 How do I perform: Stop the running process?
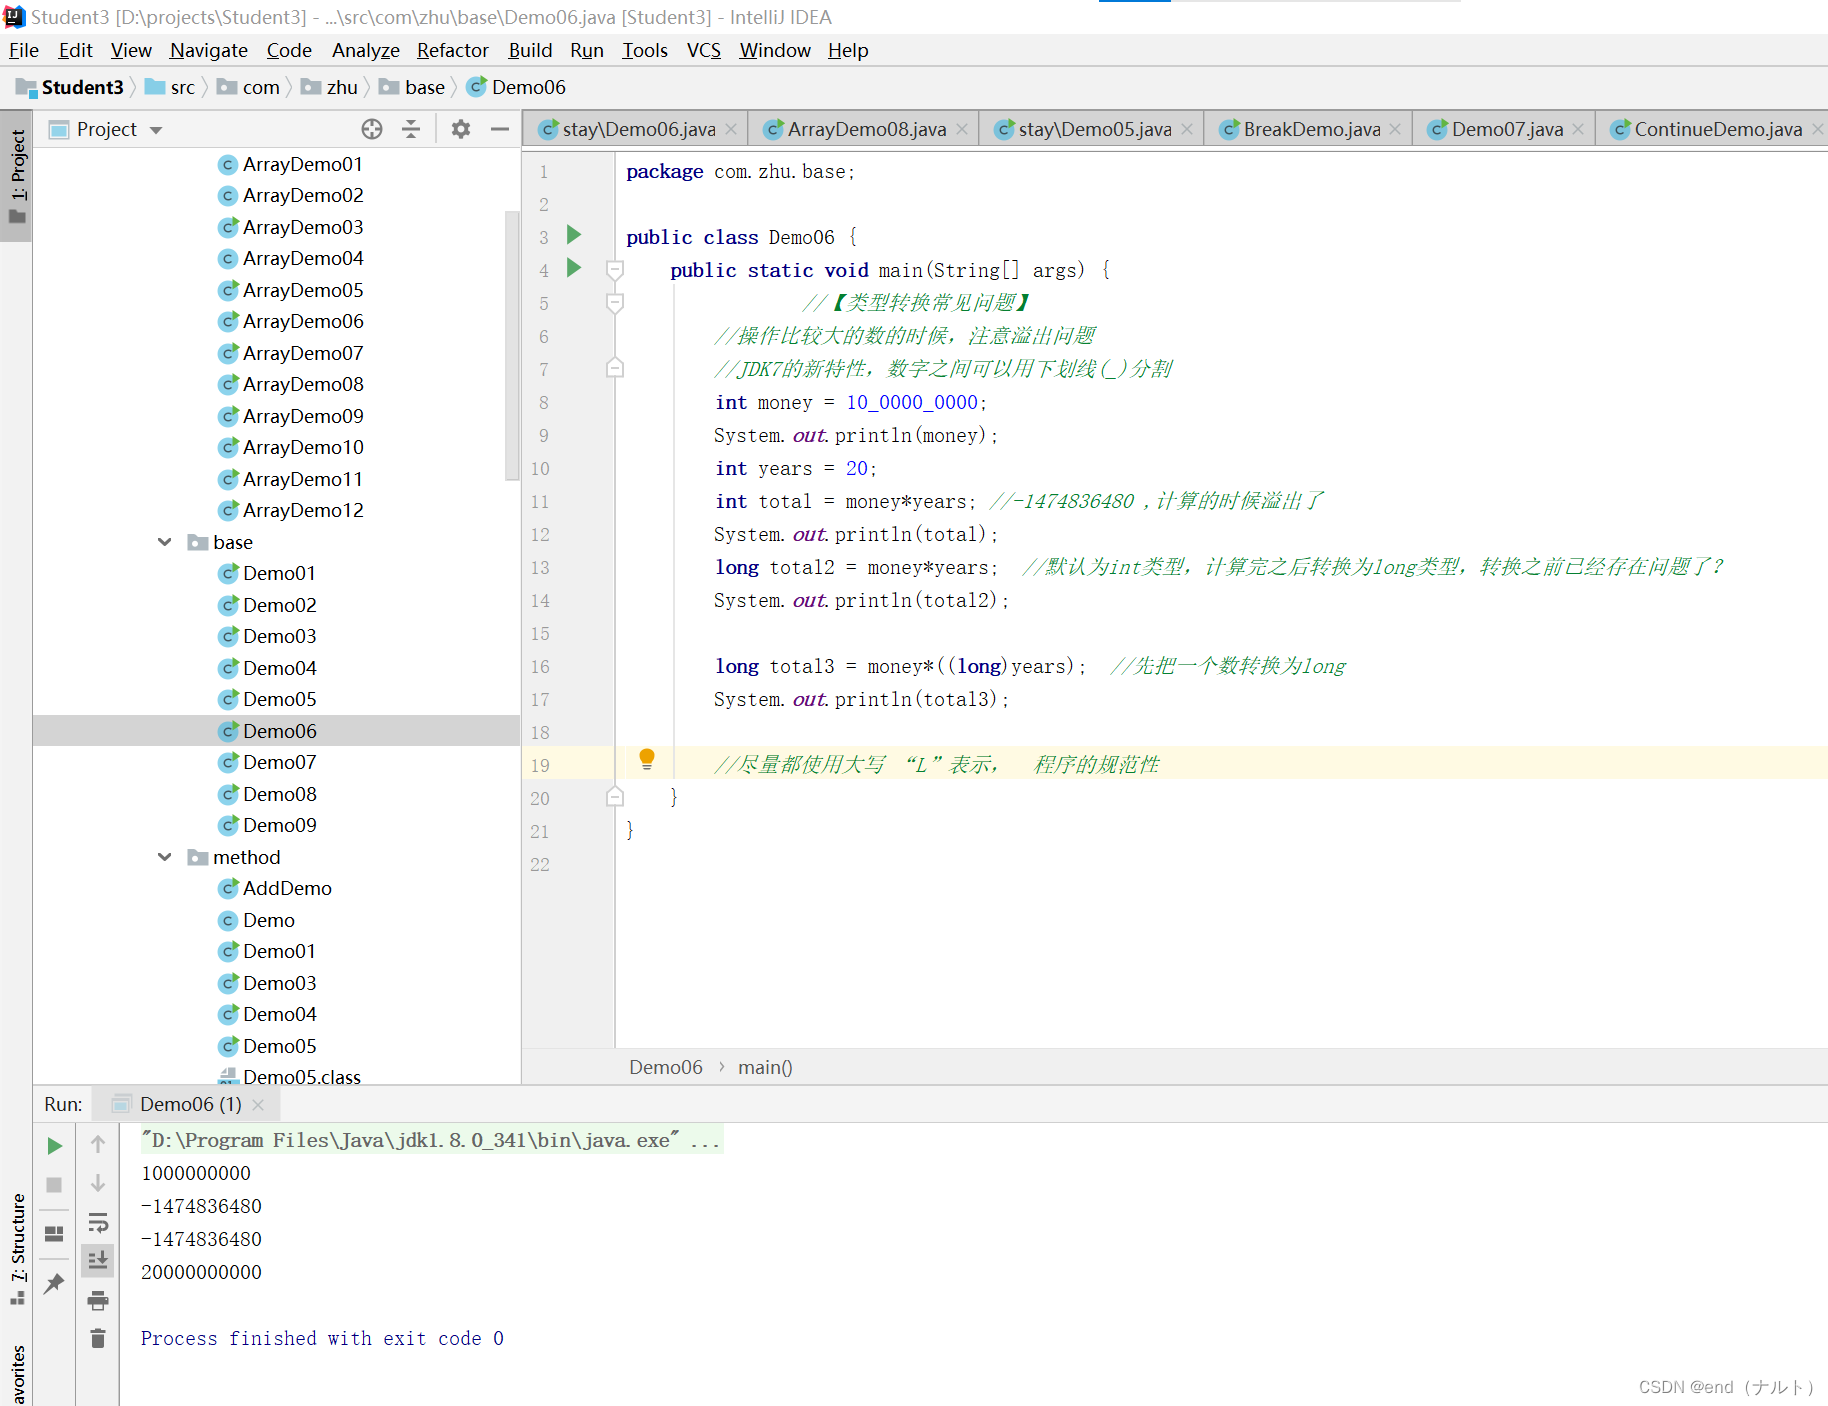pos(54,1184)
